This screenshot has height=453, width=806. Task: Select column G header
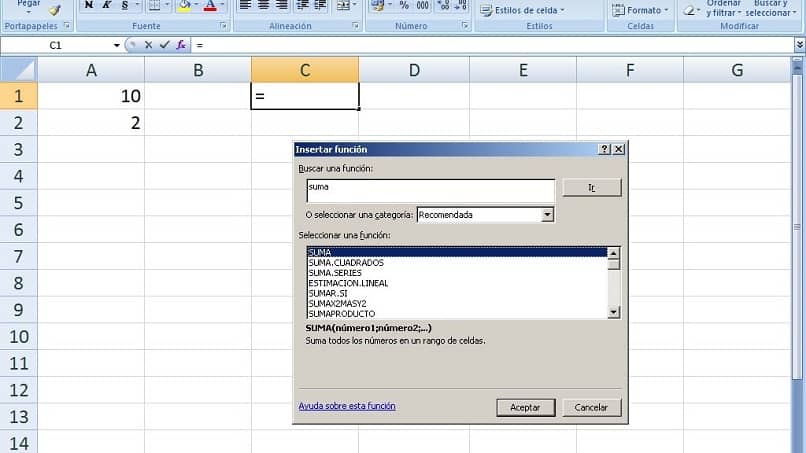(737, 70)
